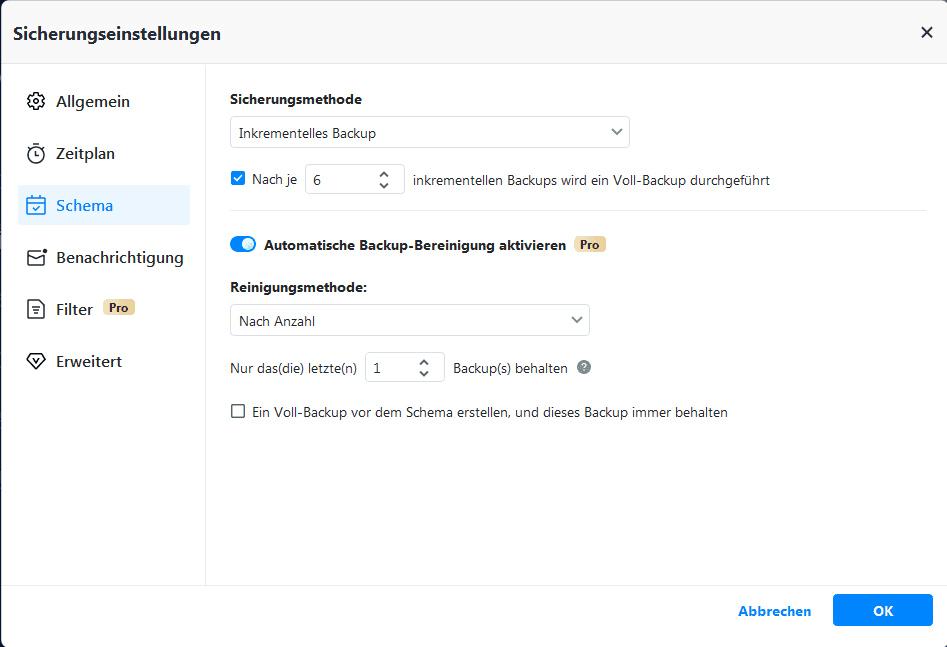This screenshot has height=647, width=947.
Task: Click the Erweitert diamond icon
Action: pos(36,362)
